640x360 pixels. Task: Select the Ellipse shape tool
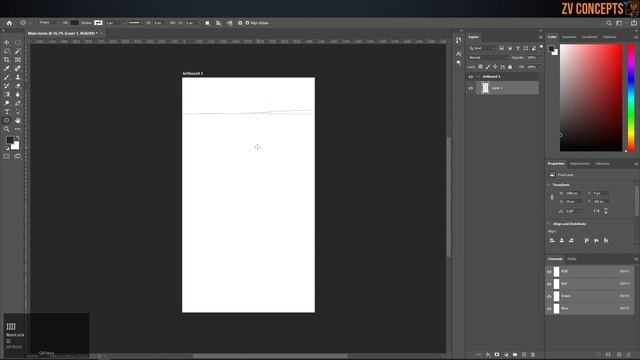7,120
